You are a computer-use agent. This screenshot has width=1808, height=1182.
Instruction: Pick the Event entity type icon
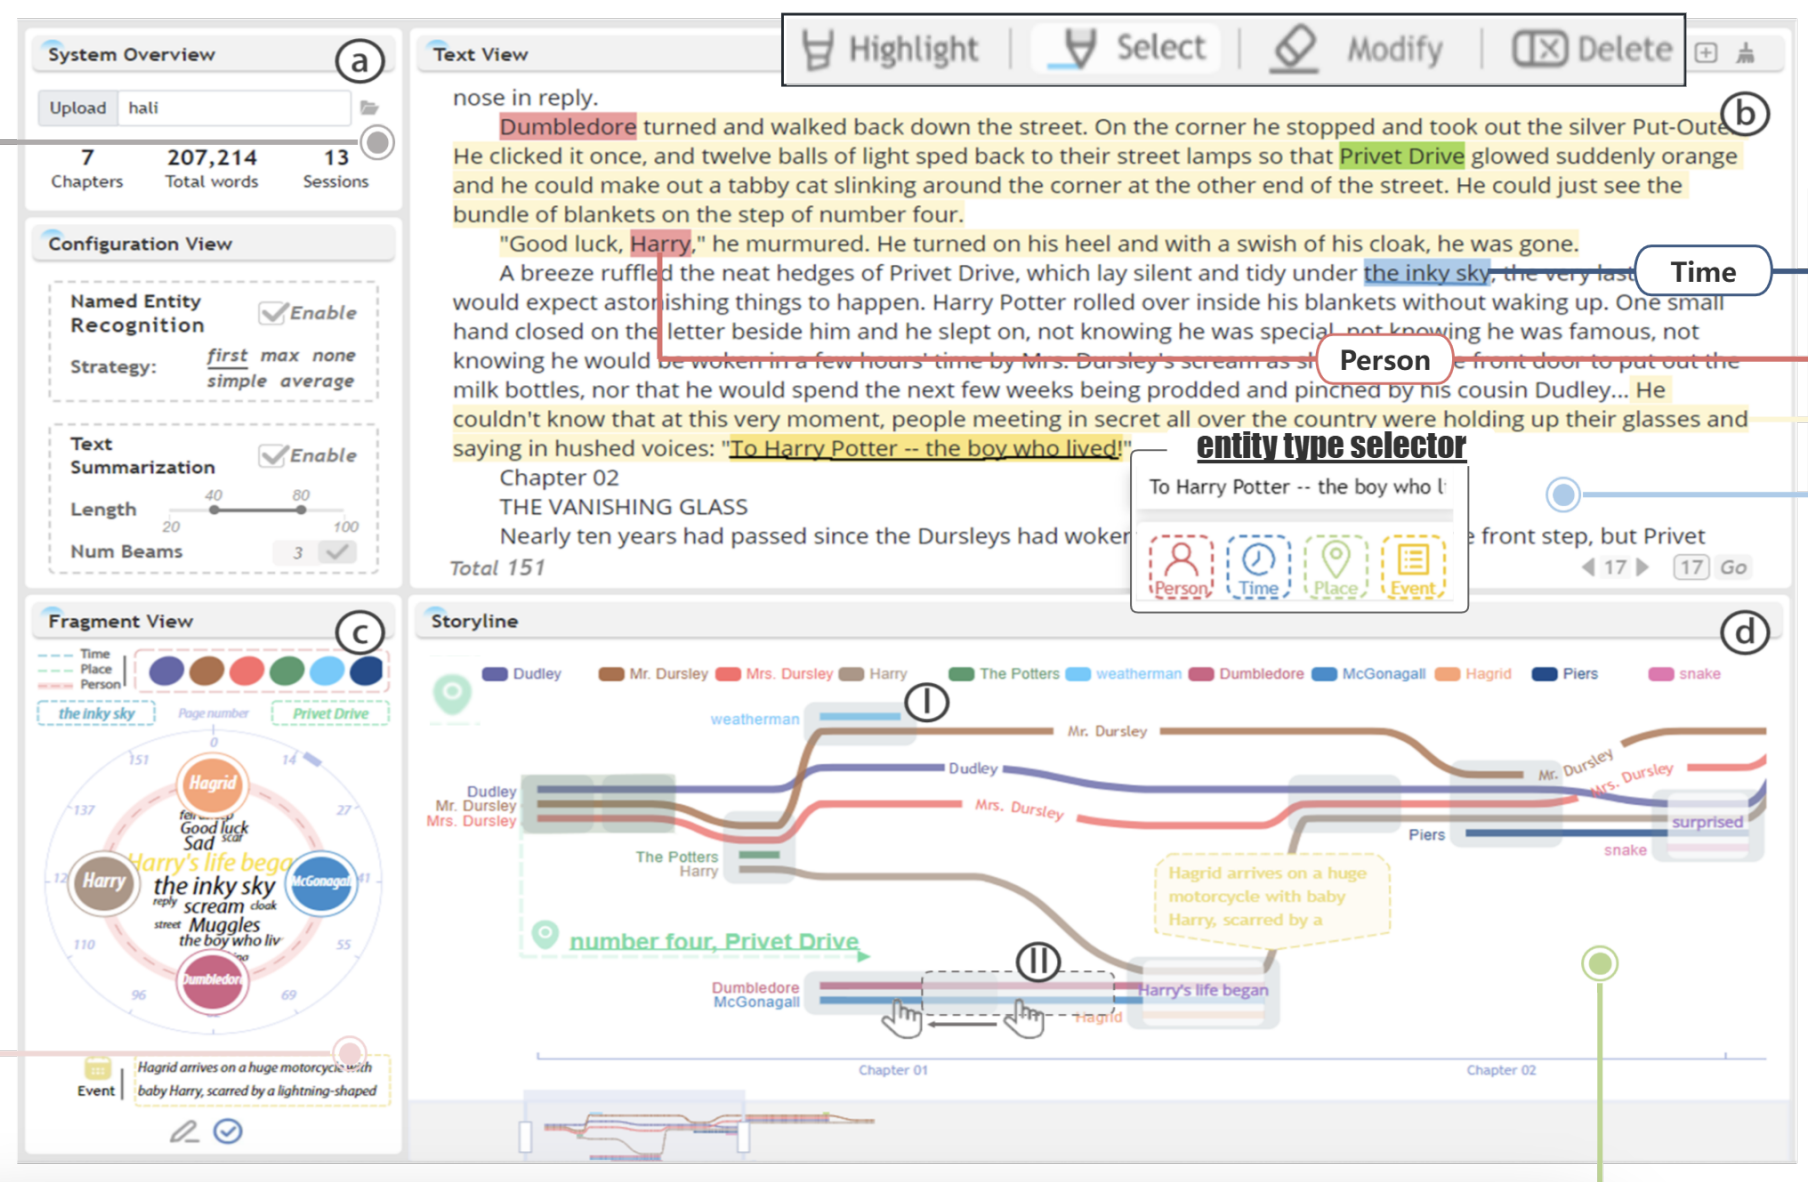(1413, 567)
